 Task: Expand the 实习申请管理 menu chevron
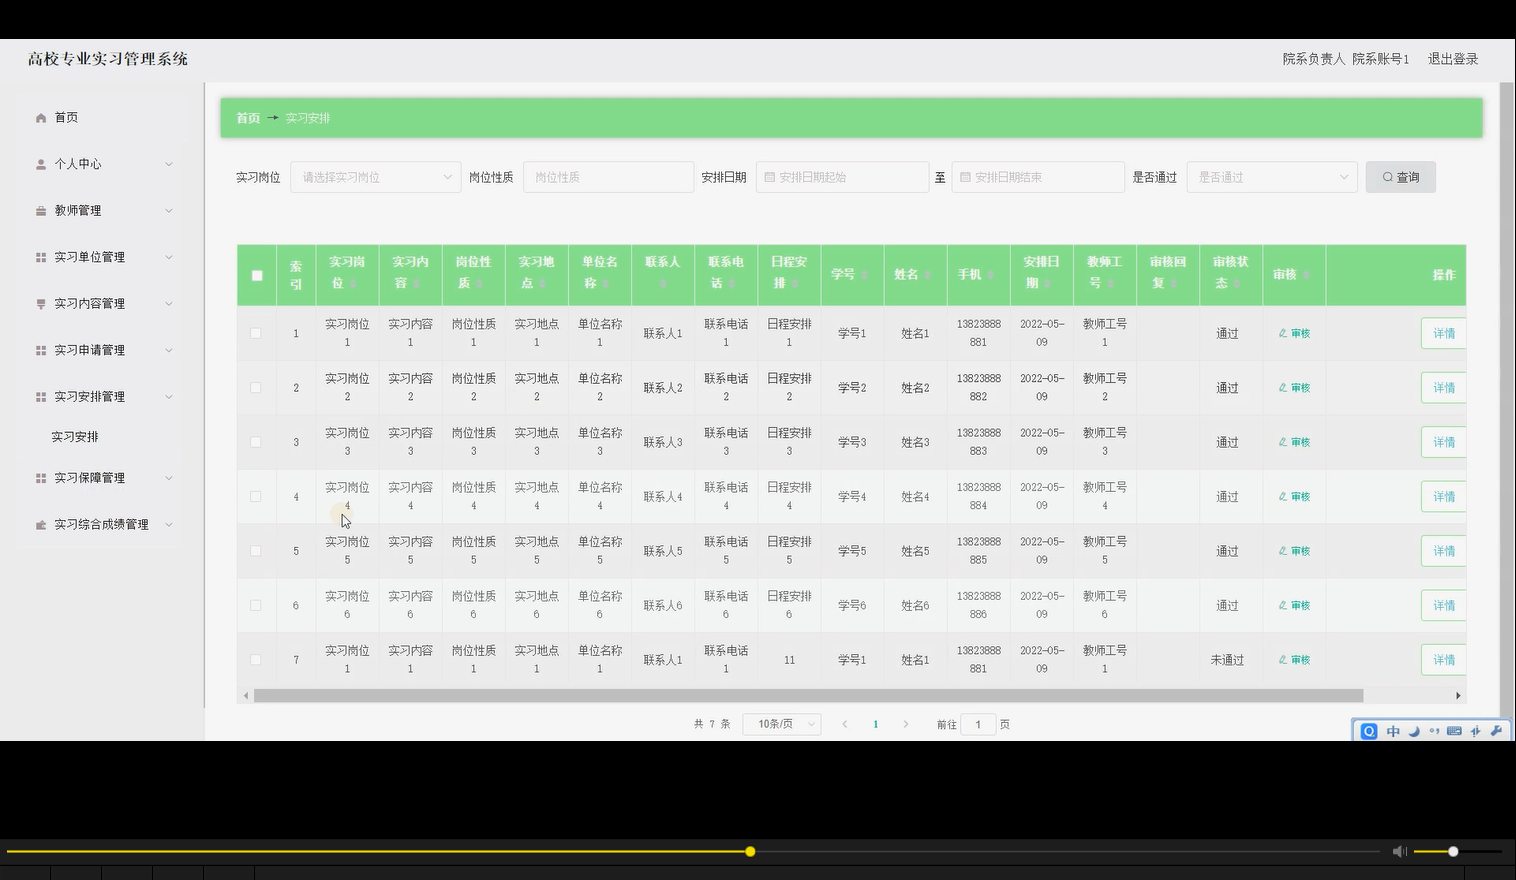tap(169, 350)
